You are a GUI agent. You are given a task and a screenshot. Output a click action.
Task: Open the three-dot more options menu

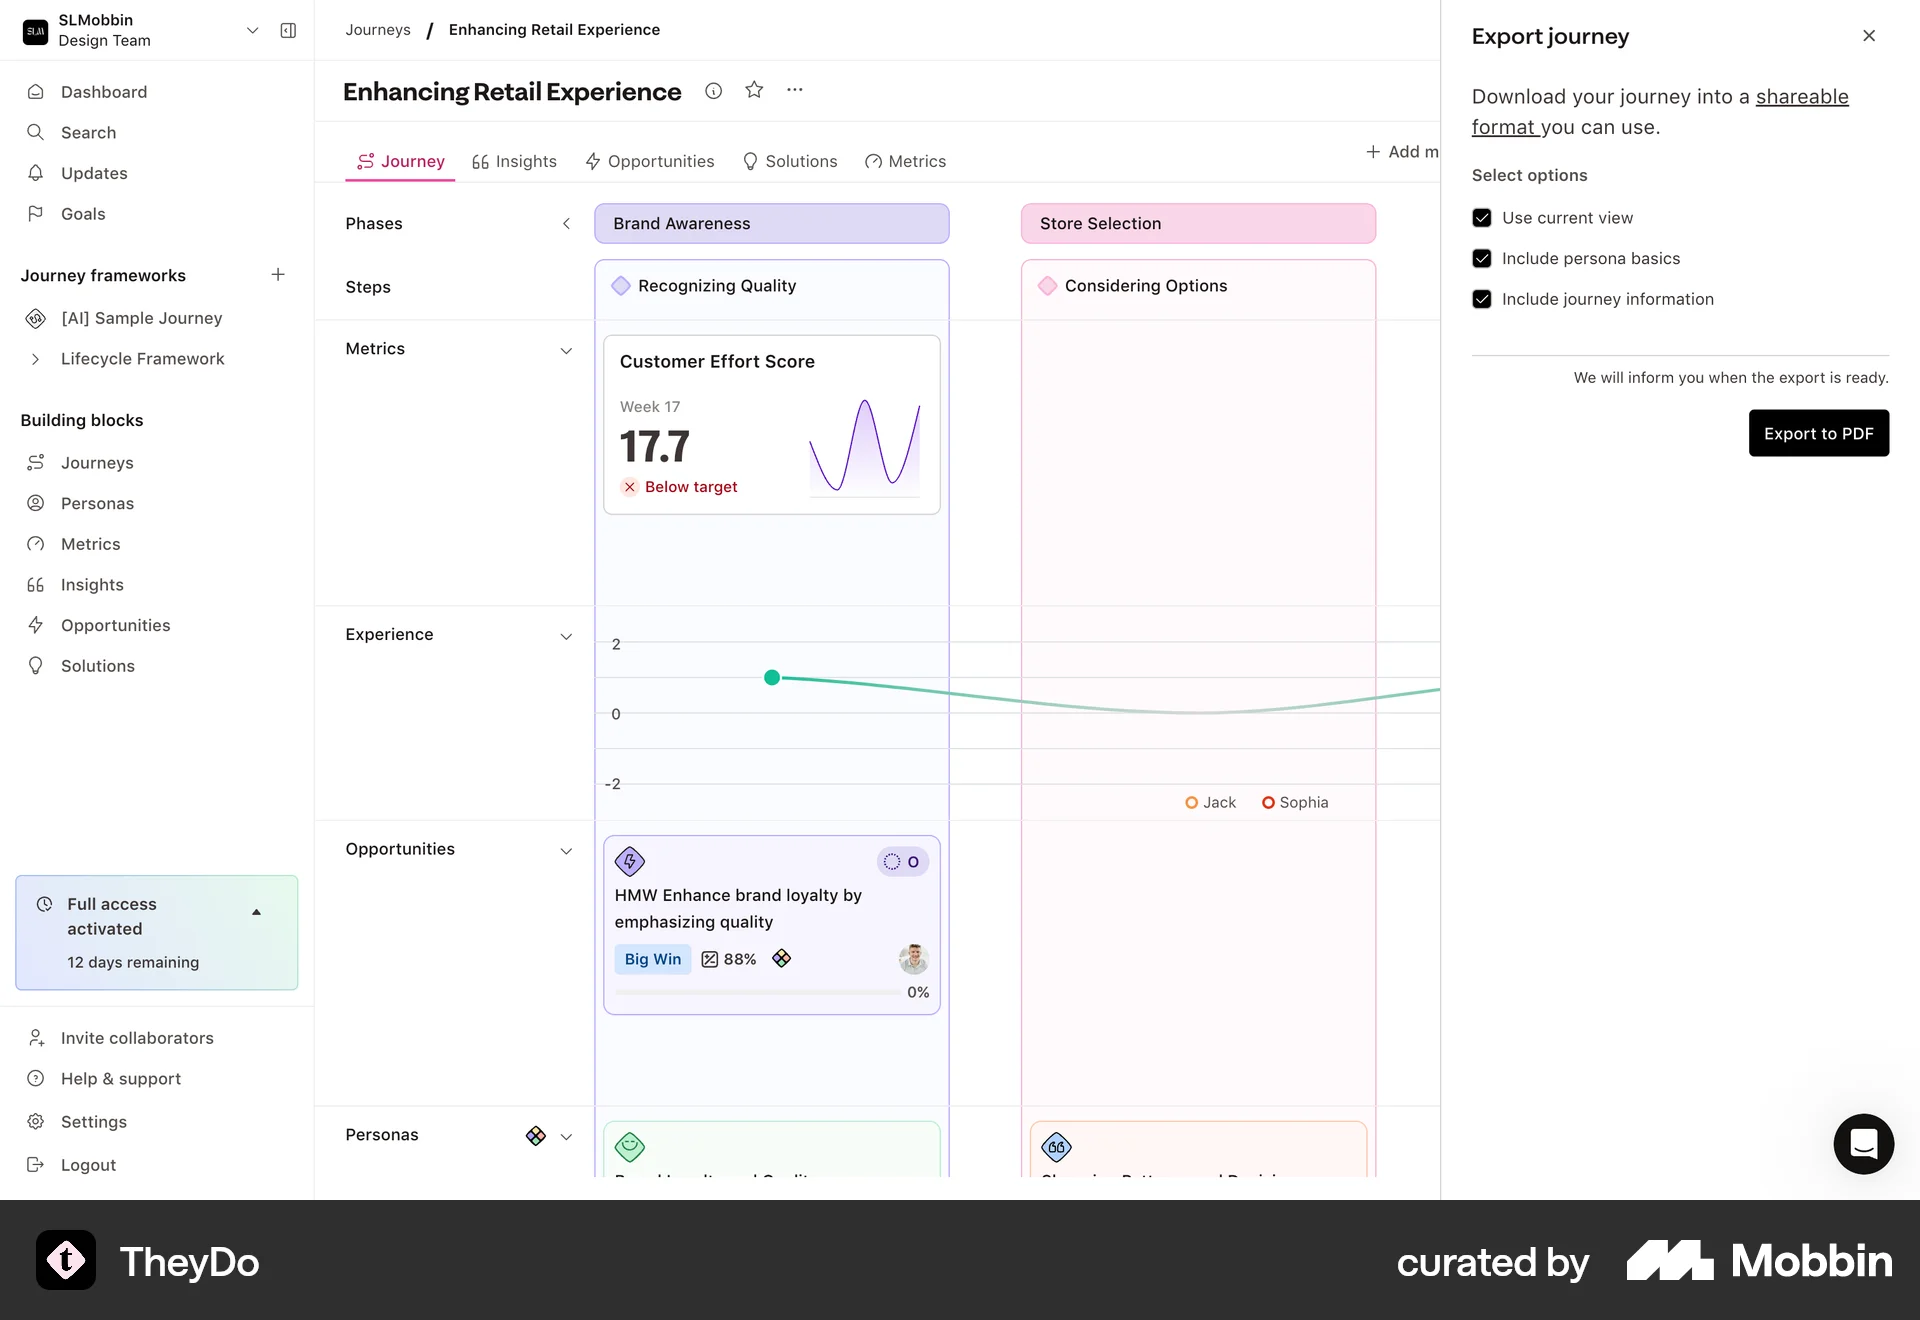(795, 90)
